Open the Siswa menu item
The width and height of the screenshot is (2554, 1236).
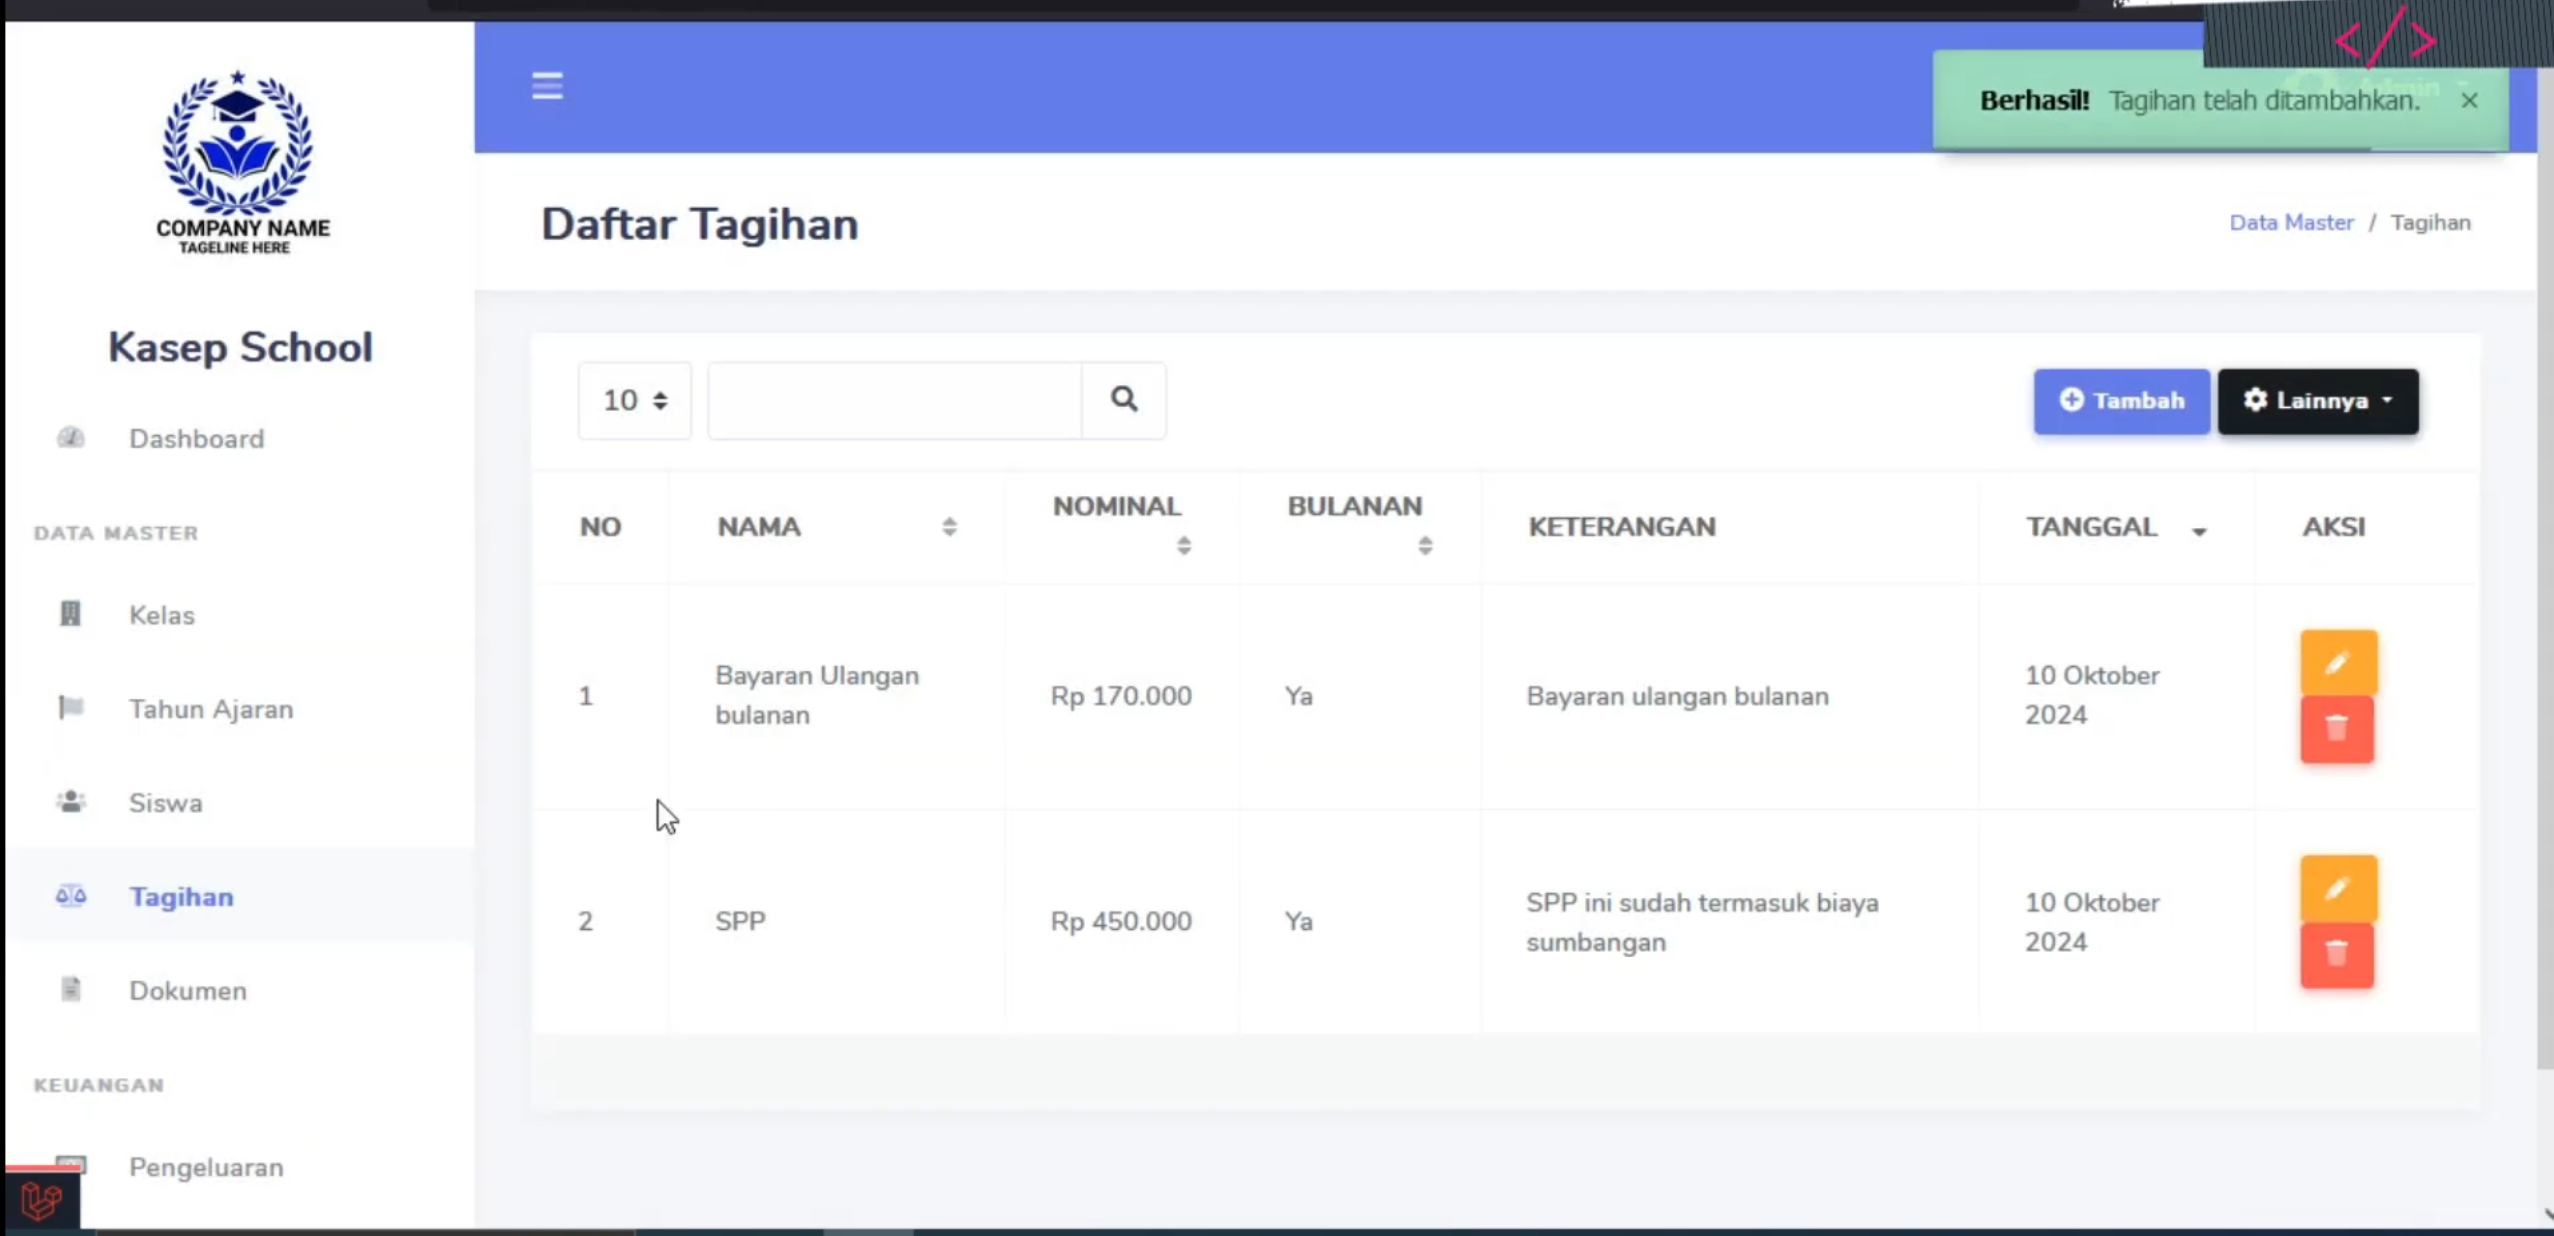(x=238, y=802)
